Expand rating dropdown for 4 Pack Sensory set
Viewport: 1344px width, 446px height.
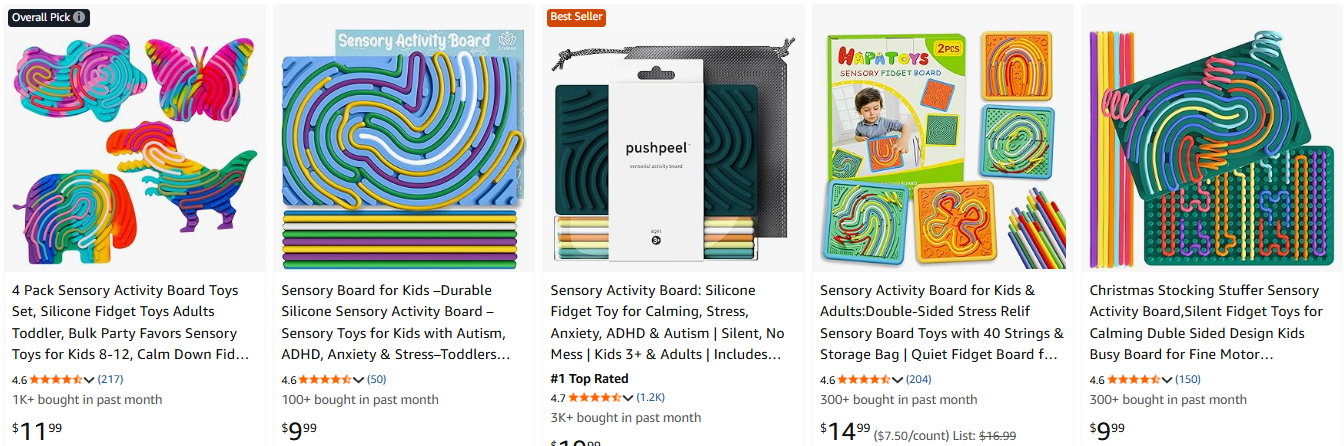tap(90, 380)
